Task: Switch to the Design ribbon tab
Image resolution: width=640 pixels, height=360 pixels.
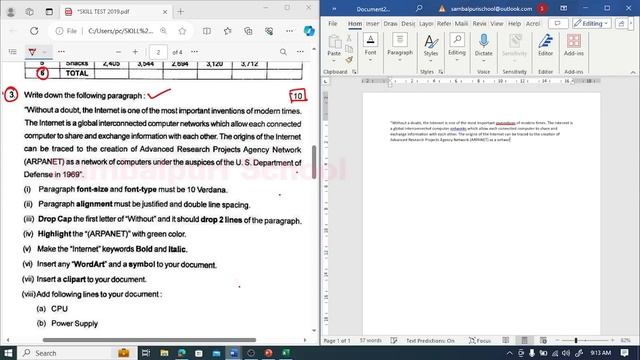Action: coord(408,24)
